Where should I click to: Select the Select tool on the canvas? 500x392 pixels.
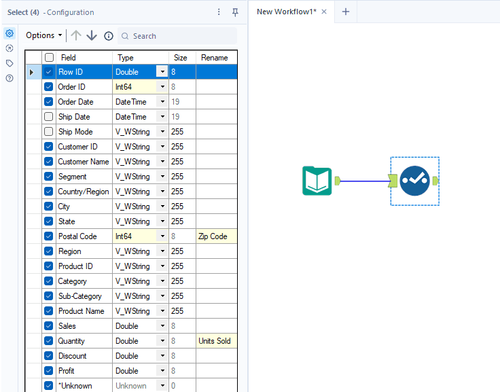(x=415, y=181)
